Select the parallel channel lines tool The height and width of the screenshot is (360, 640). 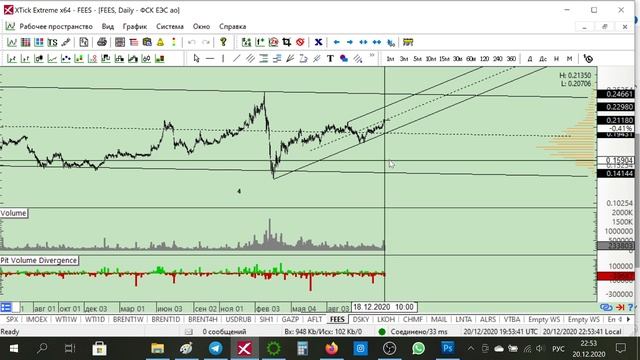pos(250,59)
